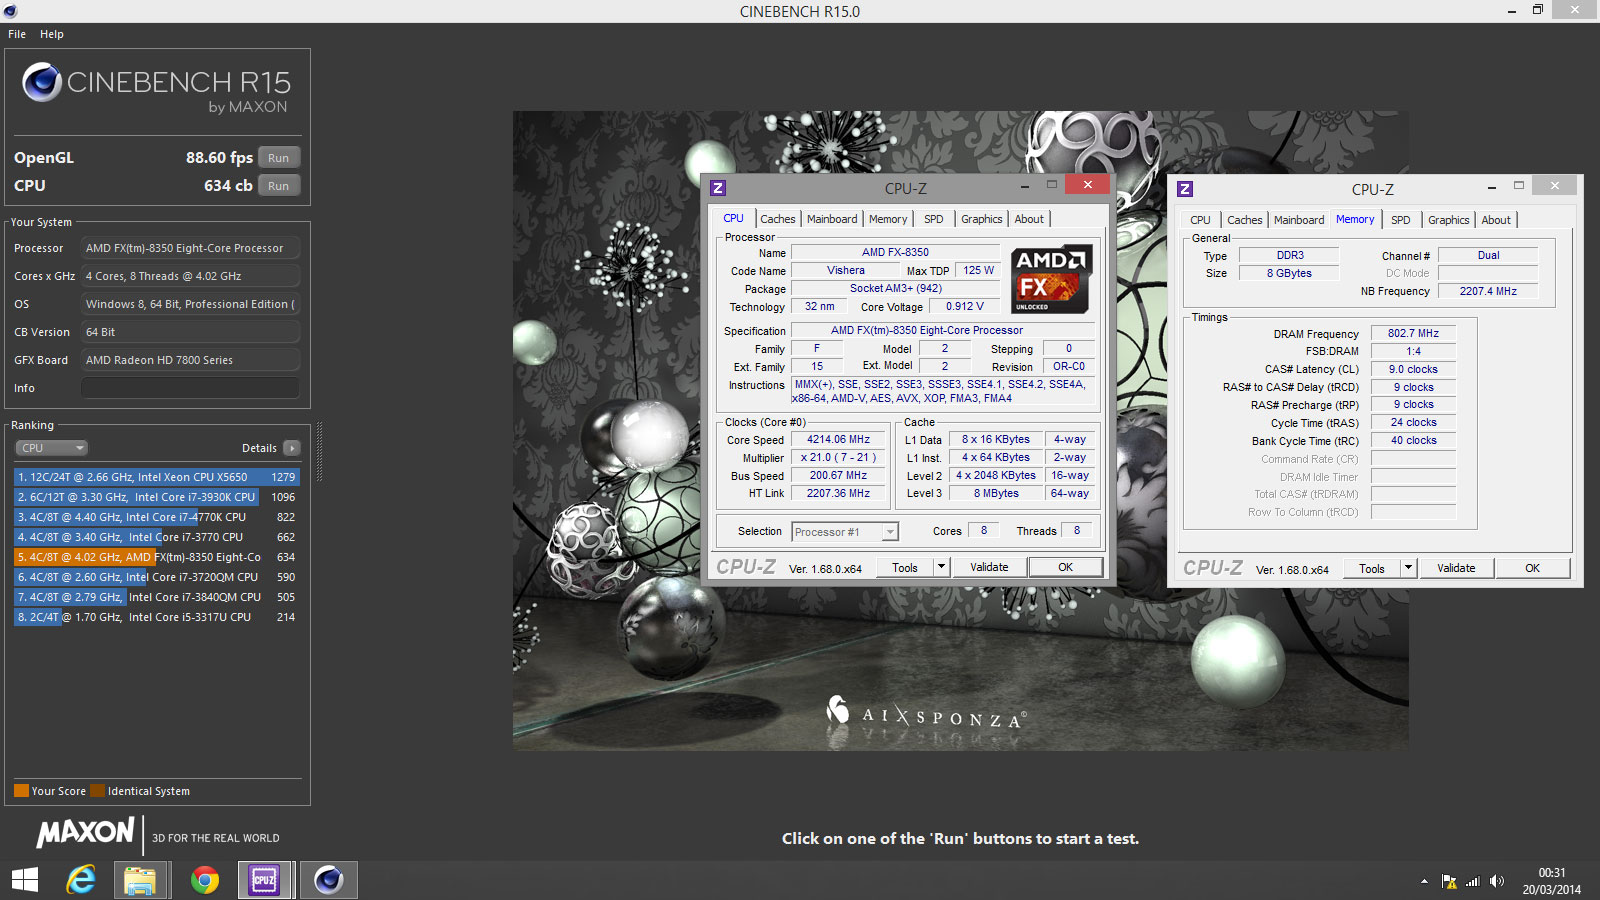Launch Internet Explorer from taskbar
Viewport: 1600px width, 900px height.
(x=81, y=880)
